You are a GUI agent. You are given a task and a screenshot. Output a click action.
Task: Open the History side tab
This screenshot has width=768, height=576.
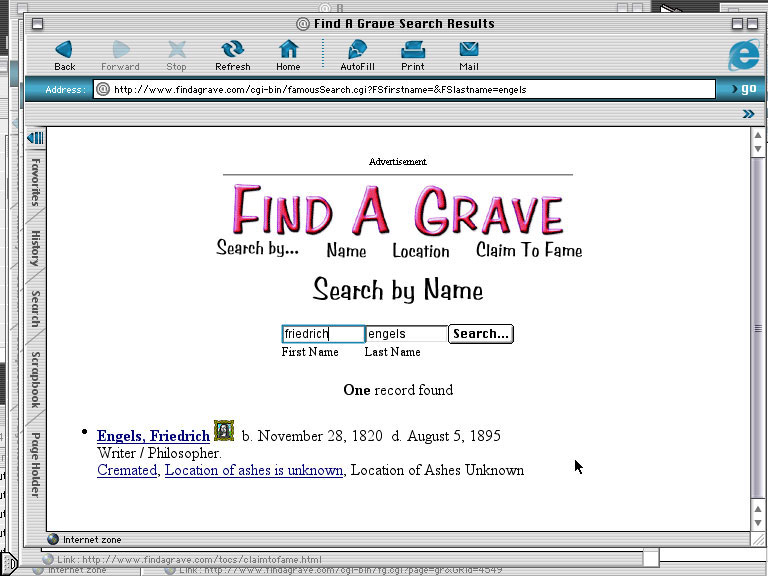click(35, 247)
